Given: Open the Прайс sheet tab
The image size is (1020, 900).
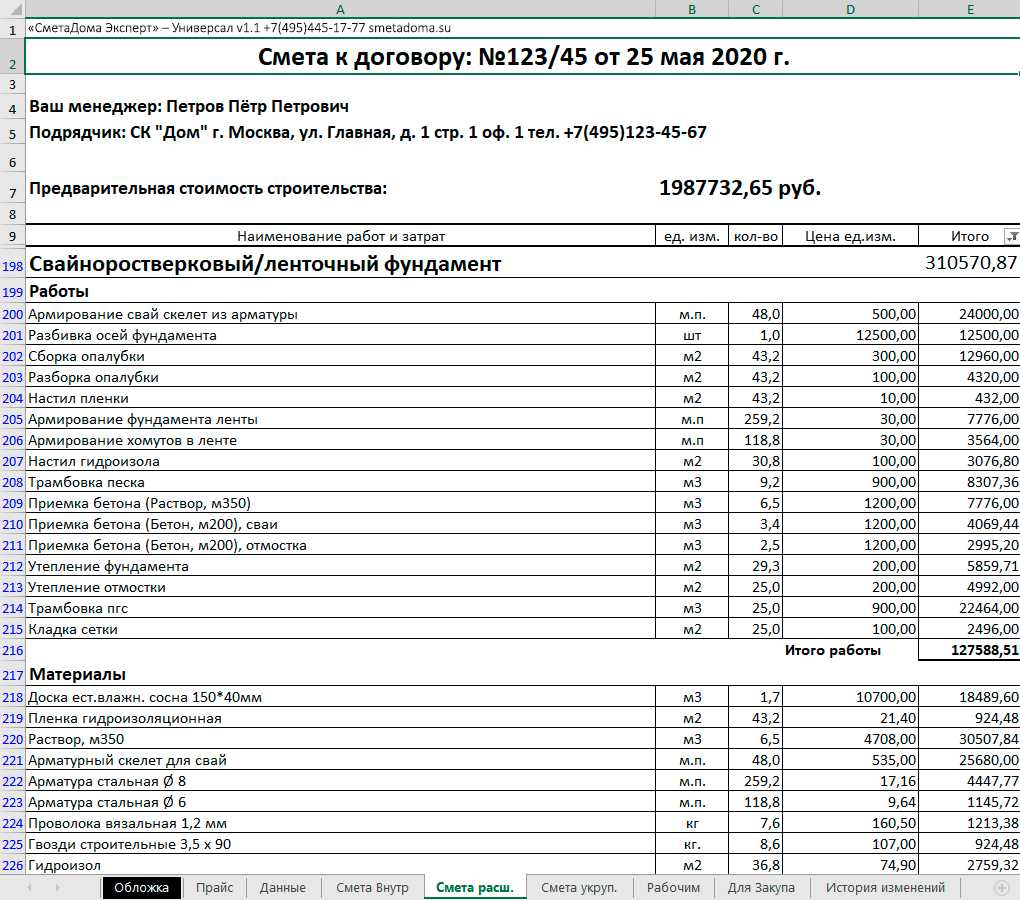Looking at the screenshot, I should 215,887.
